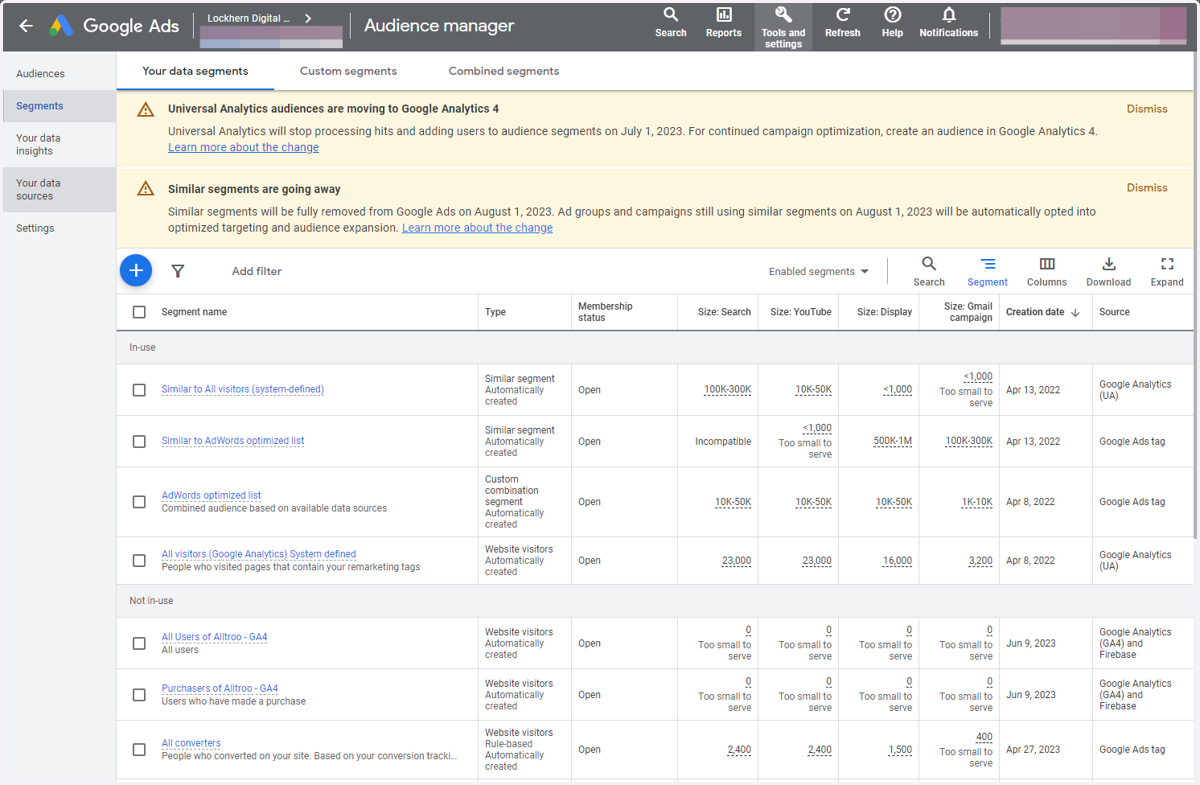The width and height of the screenshot is (1200, 785).
Task: Select Audiences in the sidebar
Action: tap(58, 74)
